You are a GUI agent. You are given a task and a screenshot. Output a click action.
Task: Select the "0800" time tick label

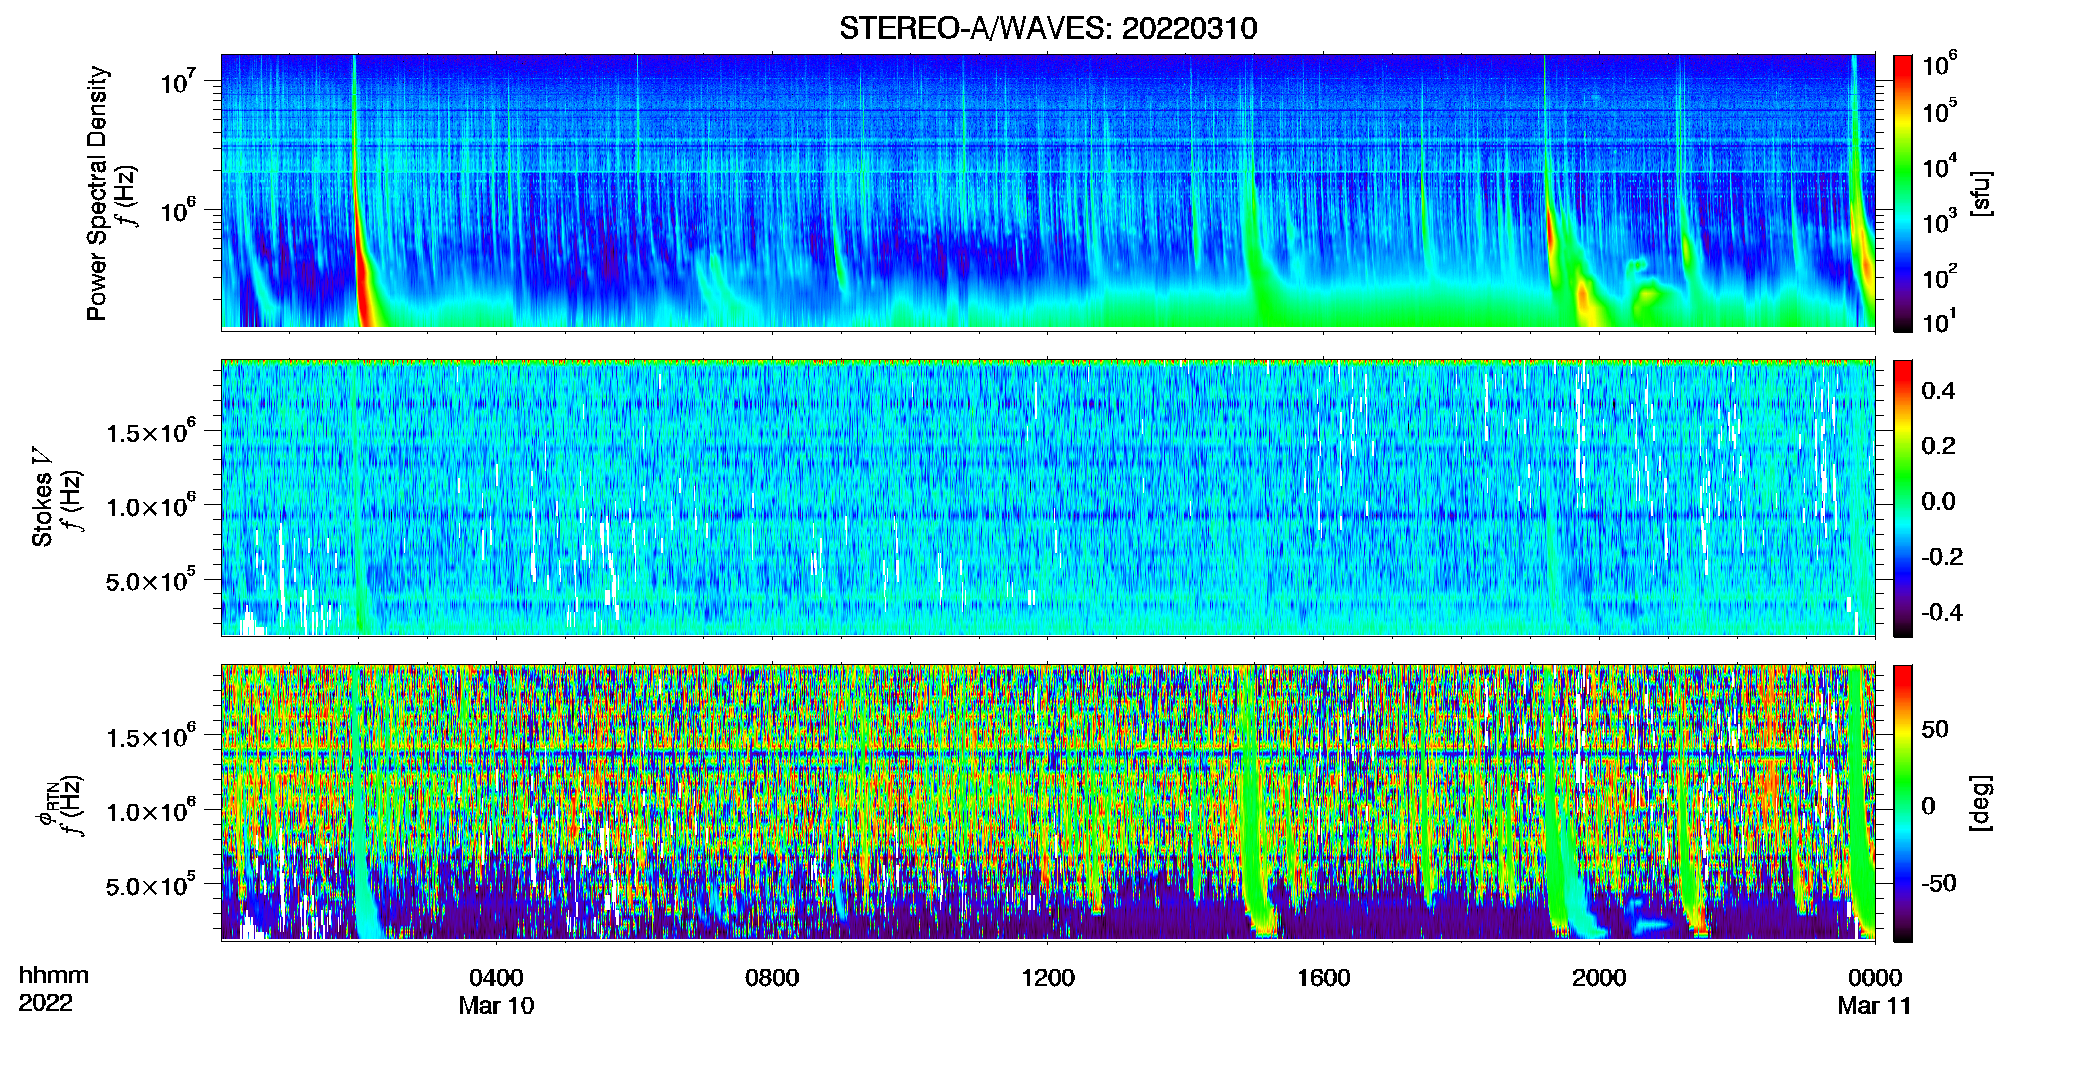click(772, 977)
